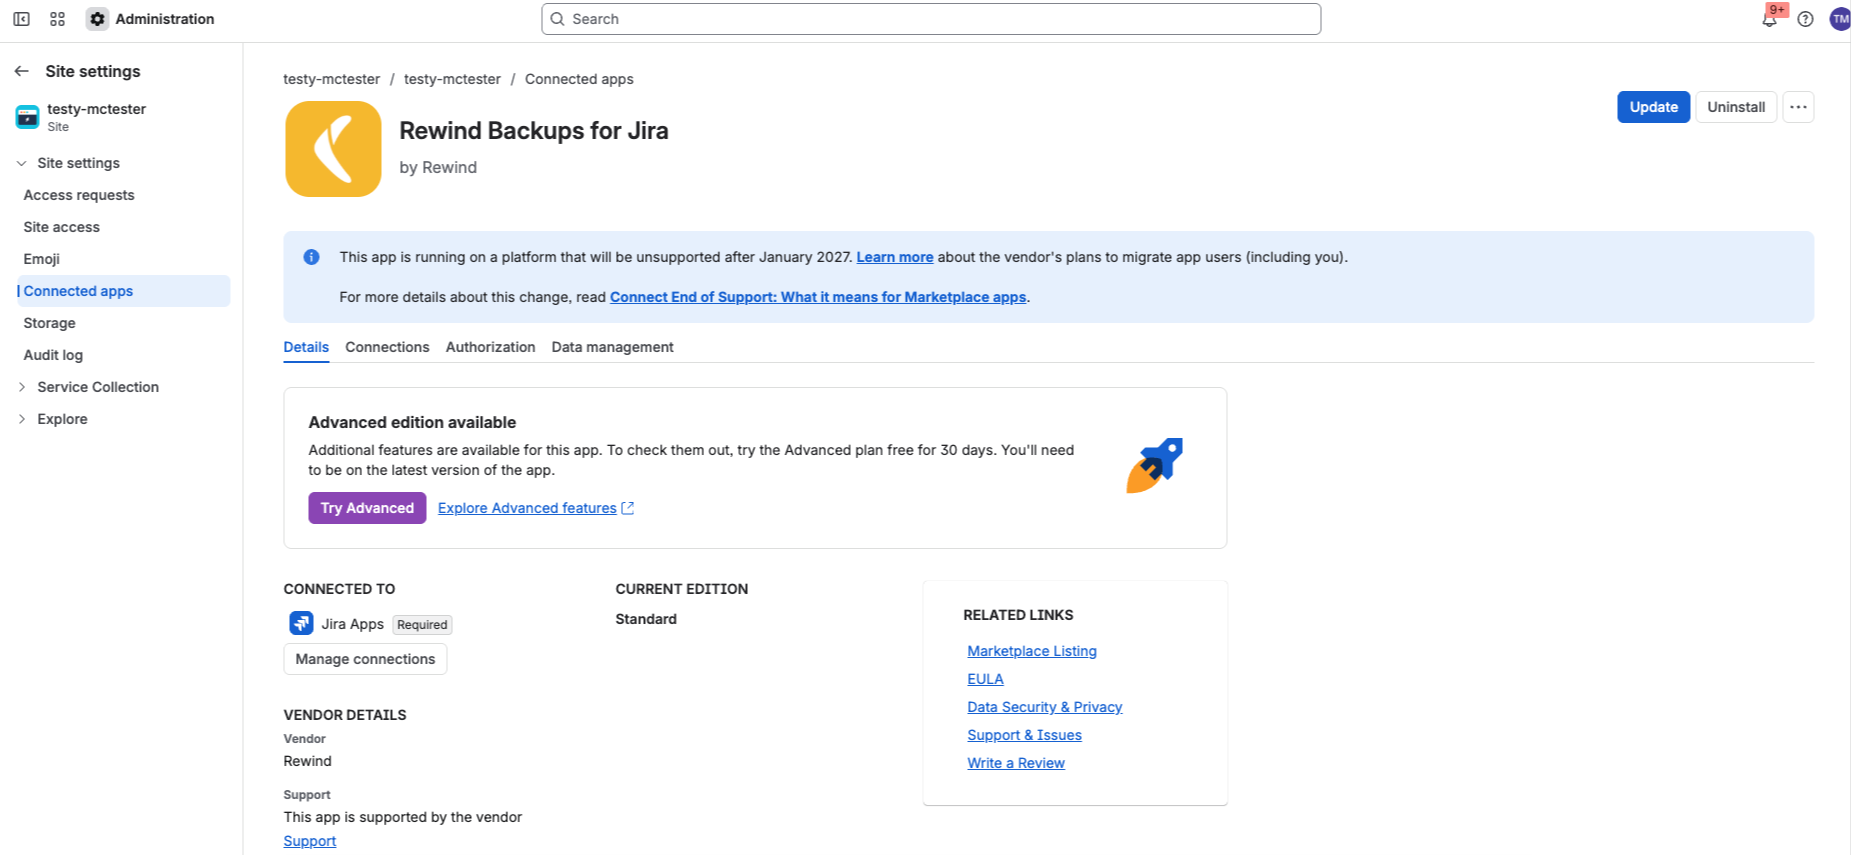
Task: Focus the Search field
Action: [x=931, y=19]
